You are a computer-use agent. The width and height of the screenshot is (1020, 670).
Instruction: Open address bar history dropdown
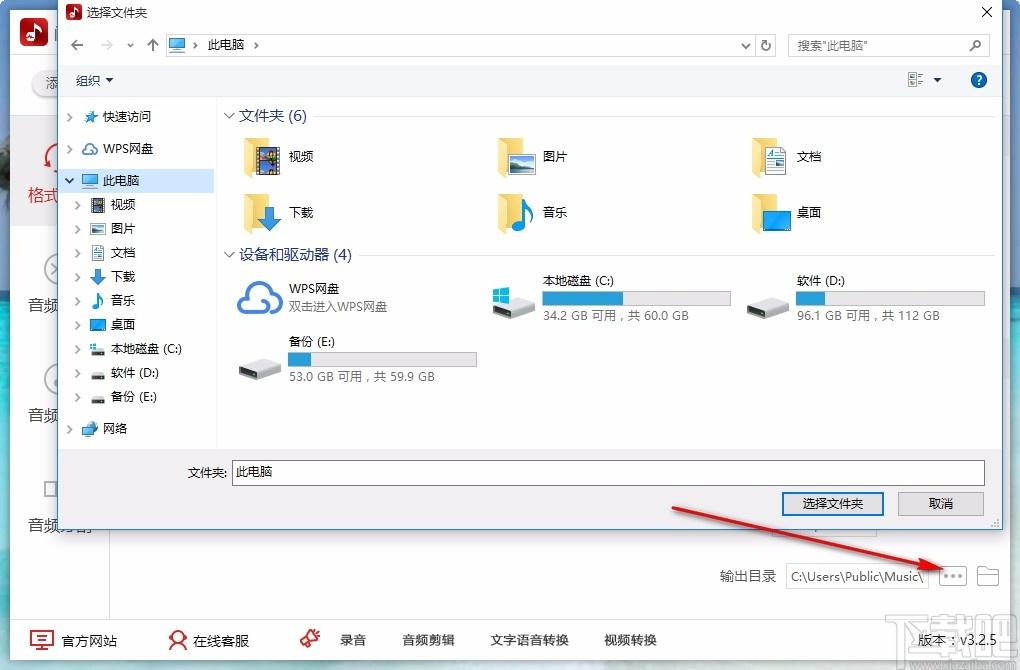[x=745, y=45]
